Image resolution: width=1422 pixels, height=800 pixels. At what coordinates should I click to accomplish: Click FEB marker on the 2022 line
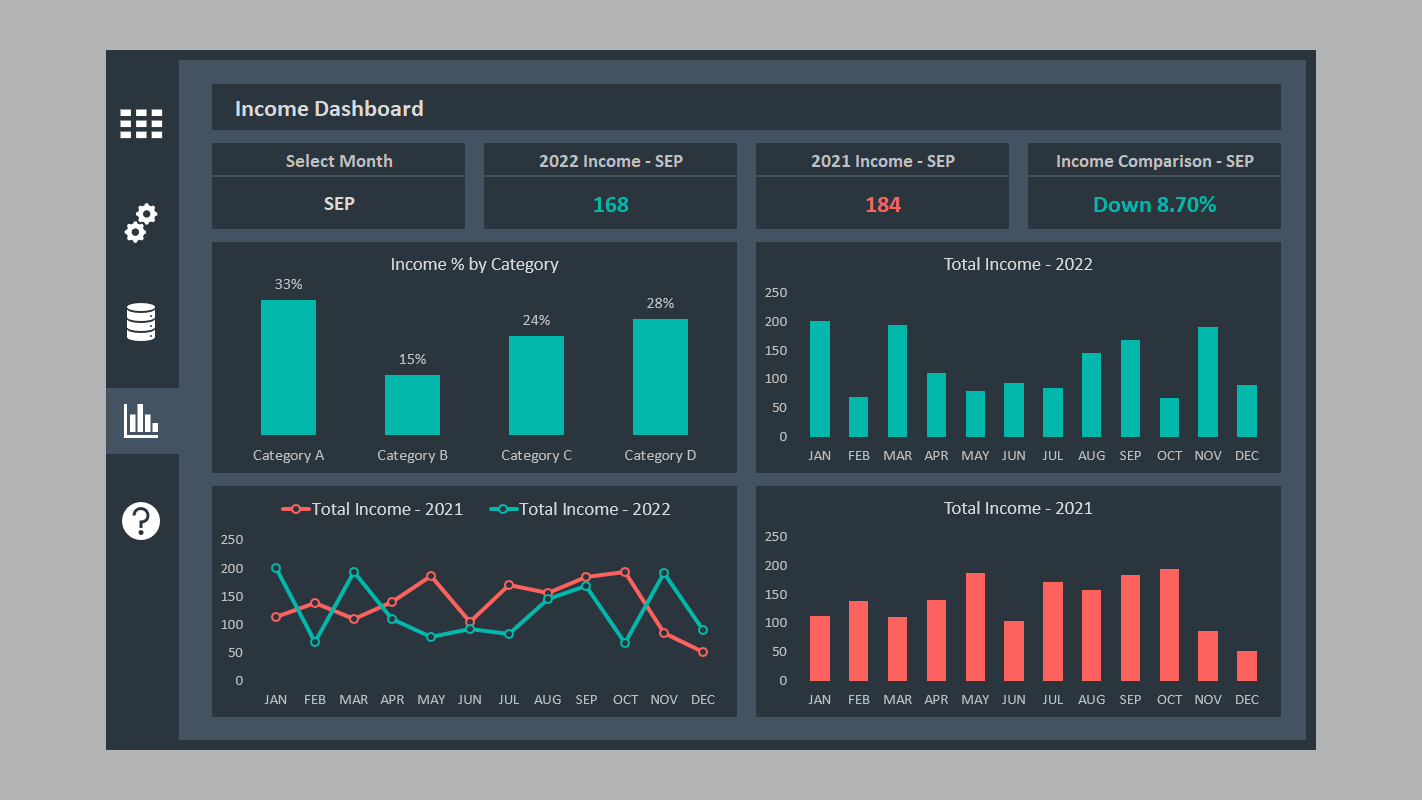[315, 642]
